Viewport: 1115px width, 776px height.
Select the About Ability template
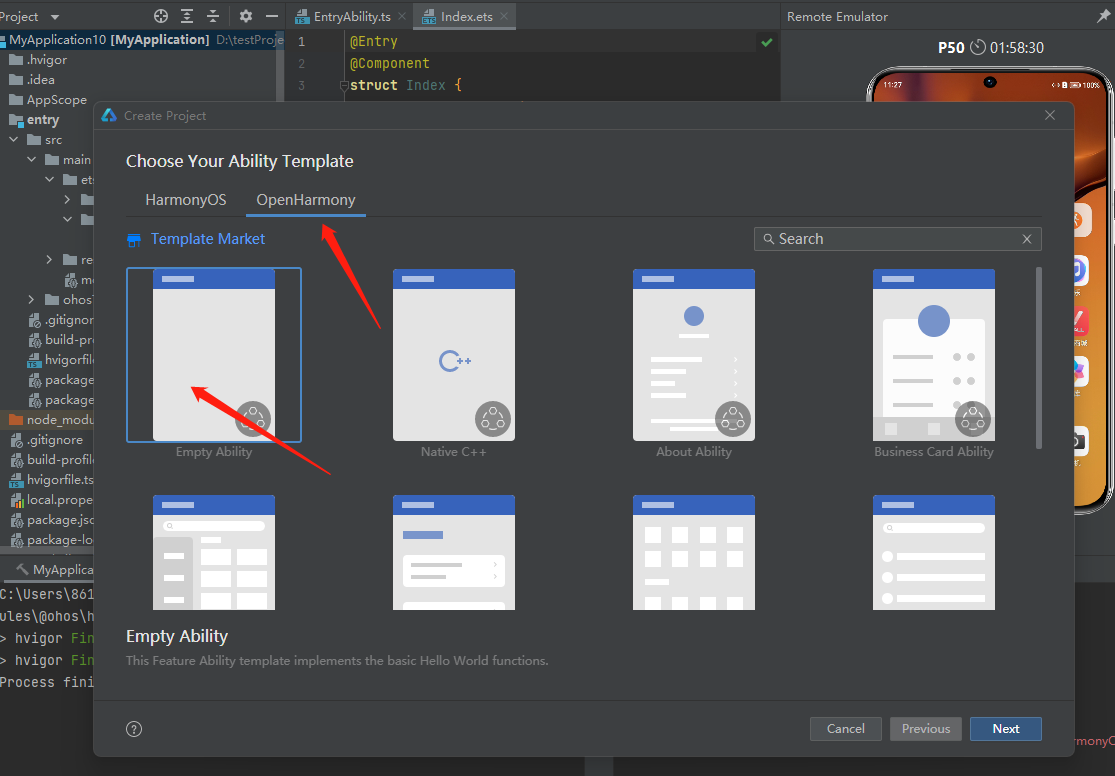pyautogui.click(x=694, y=355)
